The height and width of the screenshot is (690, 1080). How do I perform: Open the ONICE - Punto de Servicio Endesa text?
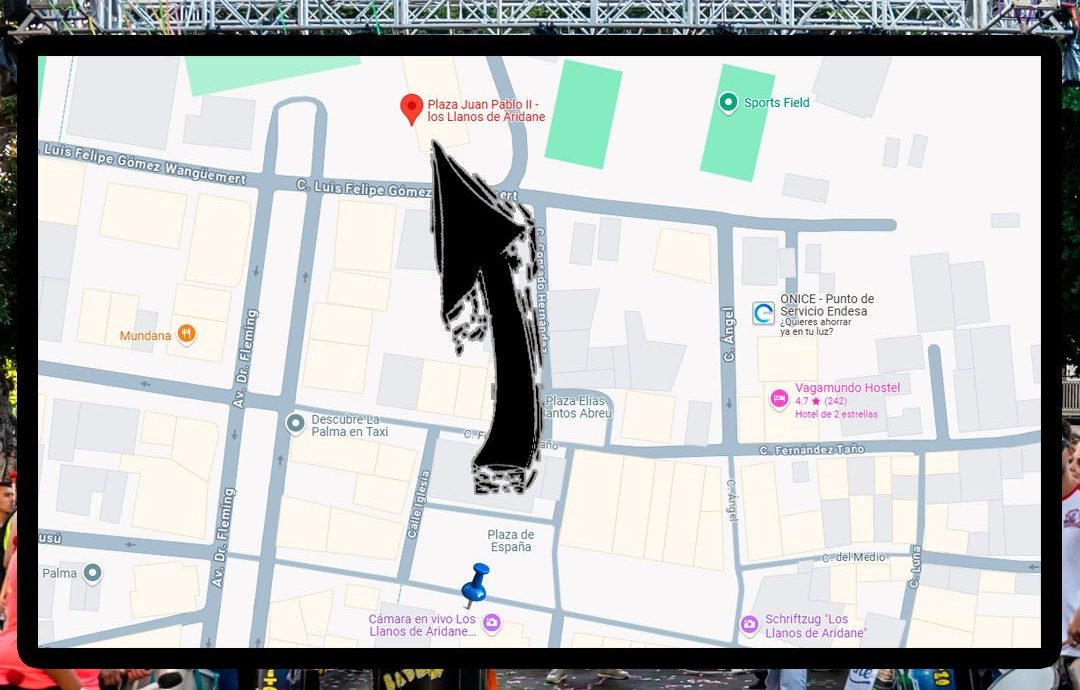point(826,305)
